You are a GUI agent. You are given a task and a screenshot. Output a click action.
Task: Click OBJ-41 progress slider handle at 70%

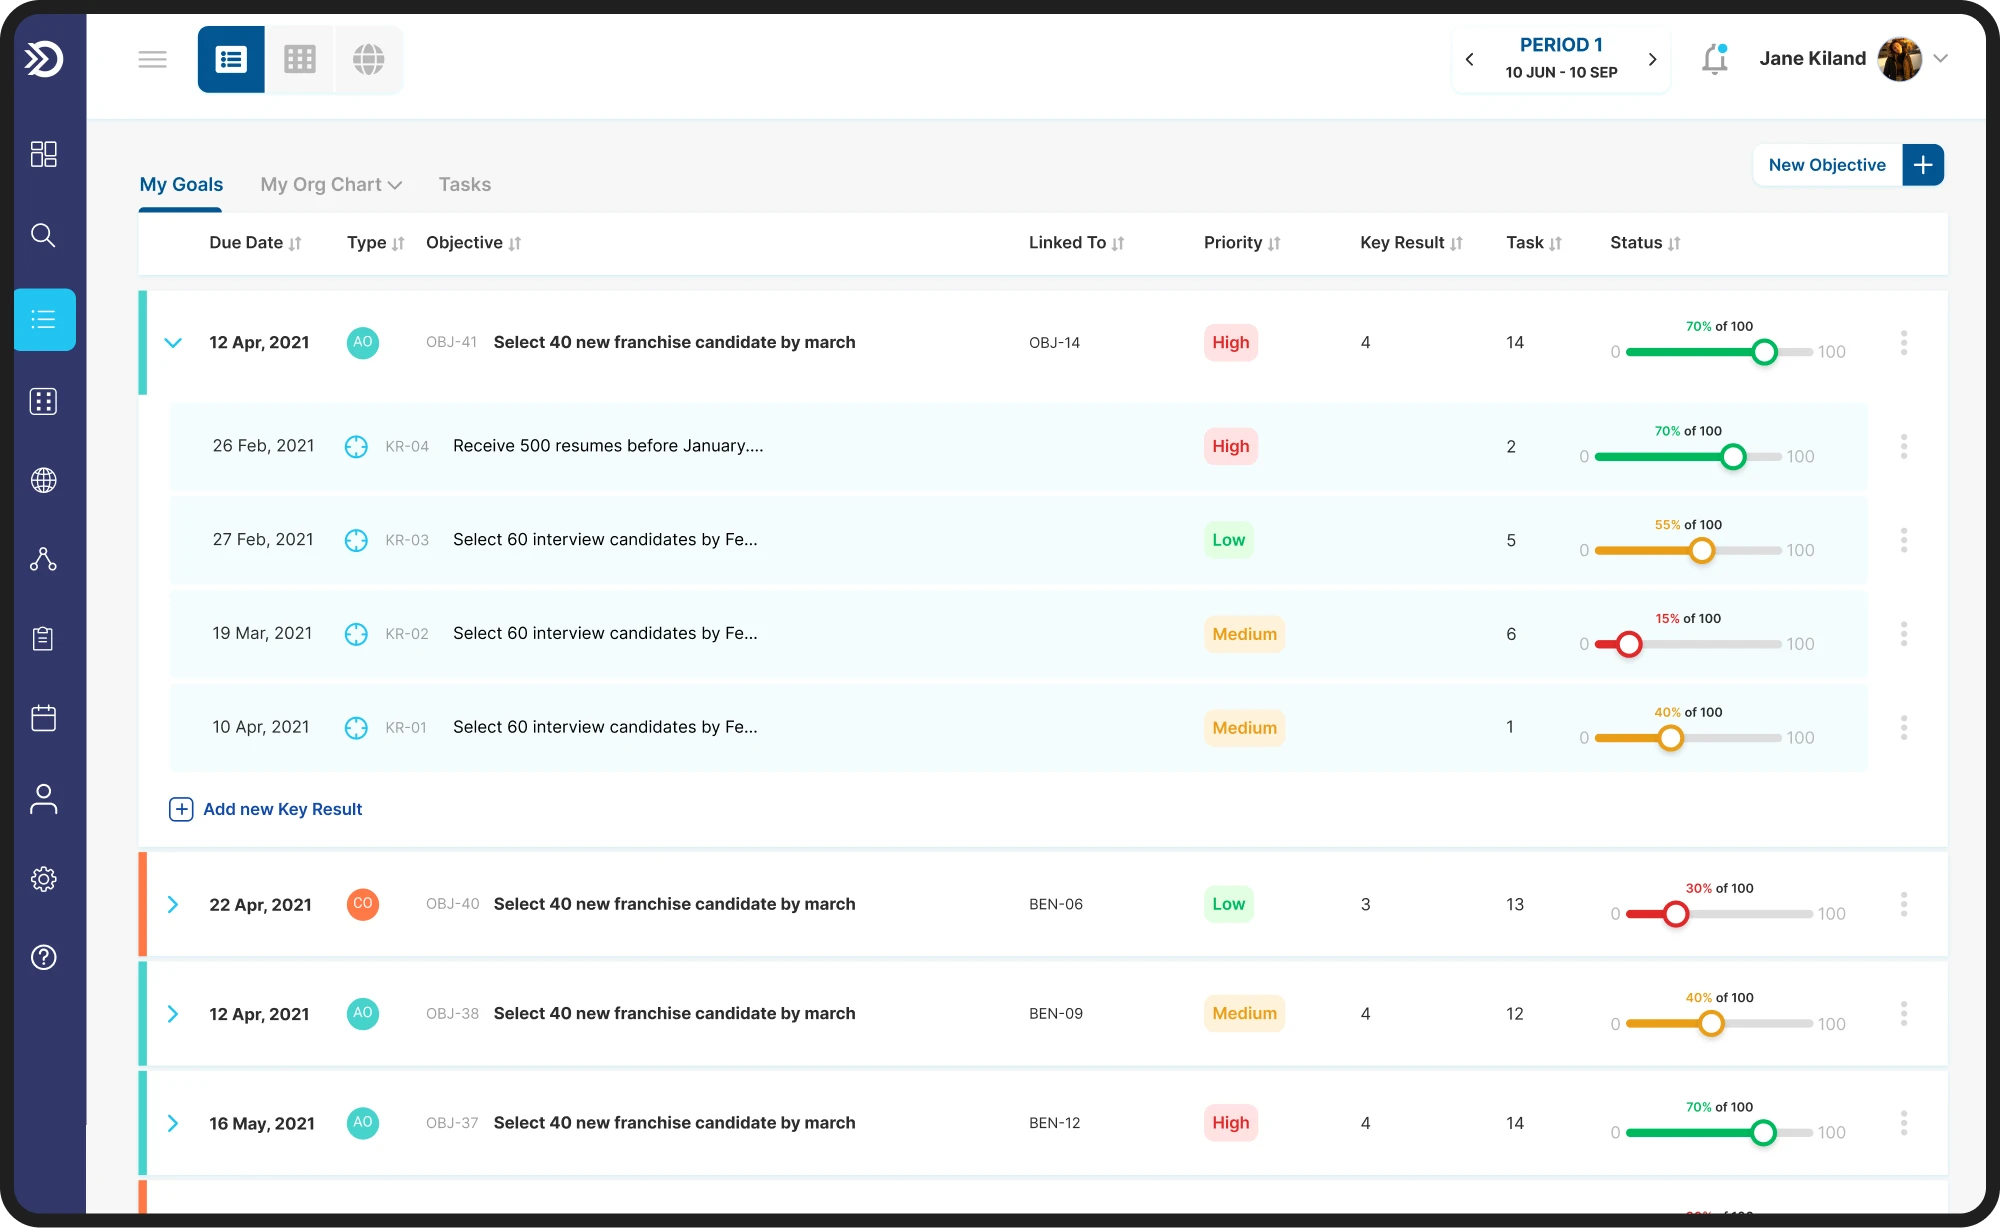tap(1765, 352)
